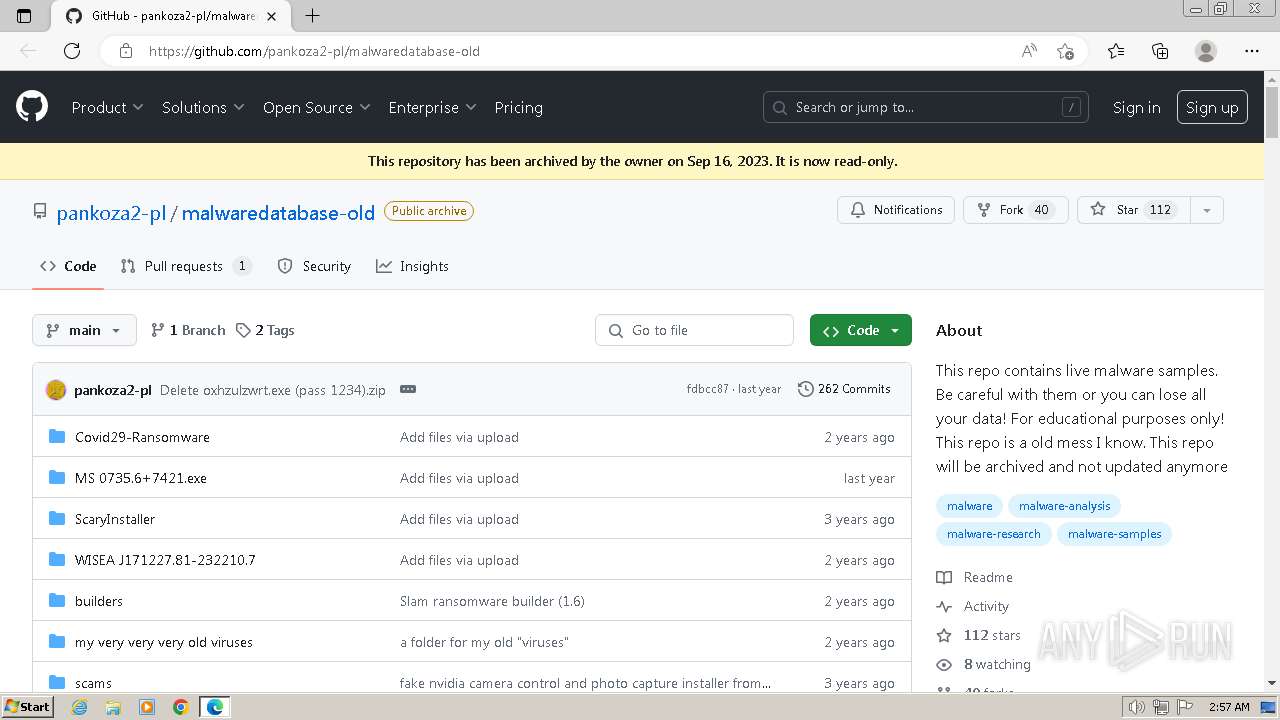
Task: Click the volume icon in system tray
Action: coord(1136,707)
